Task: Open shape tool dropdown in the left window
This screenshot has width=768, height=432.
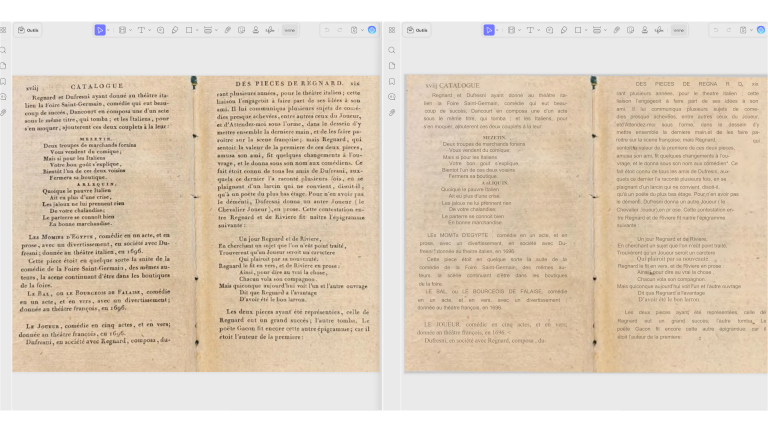Action: pyautogui.click(x=197, y=30)
